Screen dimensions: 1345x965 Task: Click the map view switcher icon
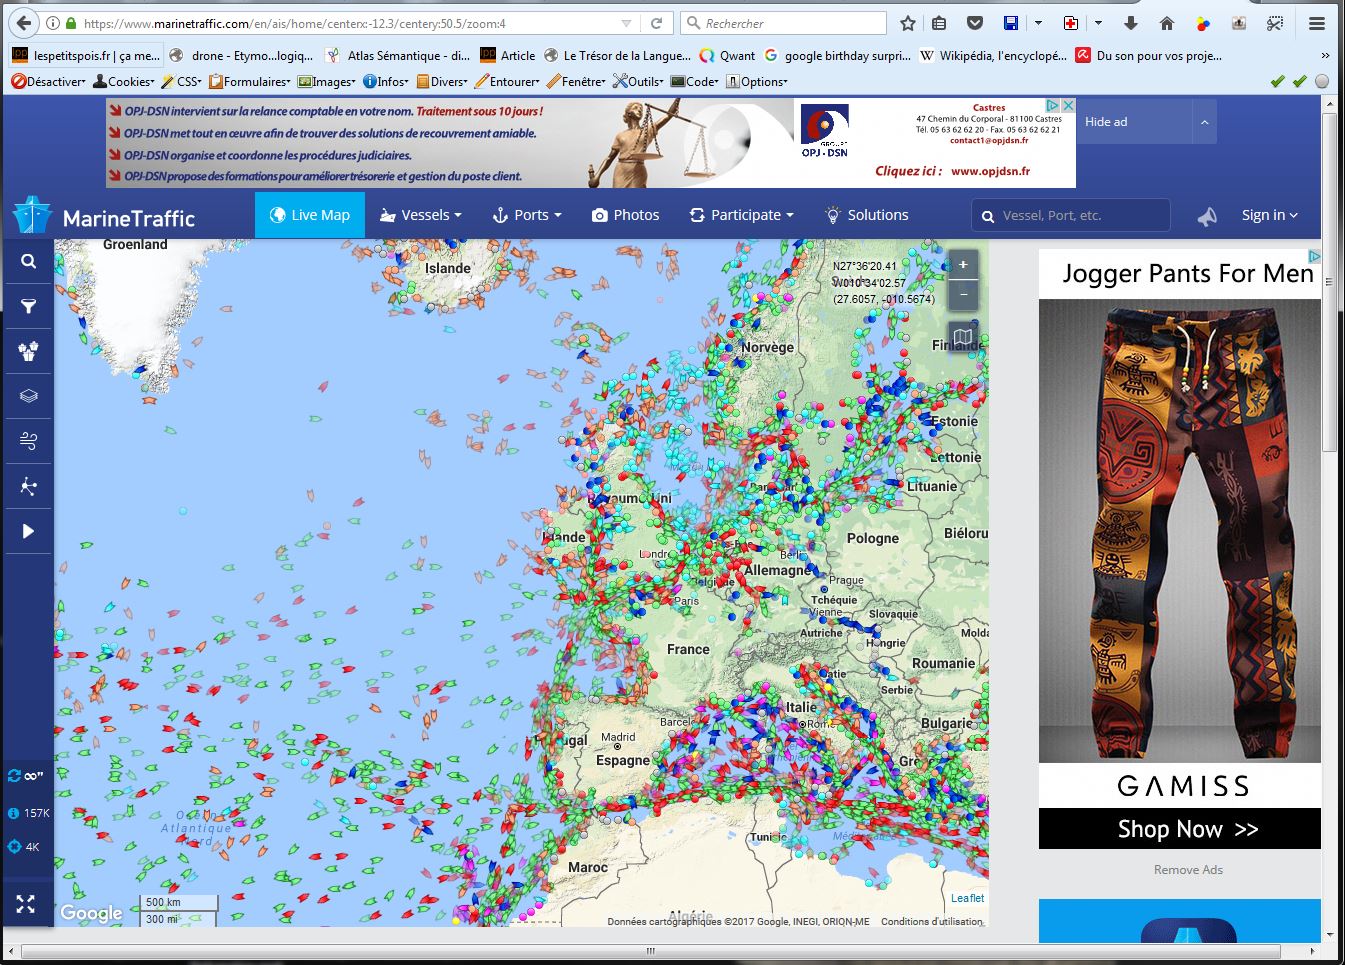[962, 338]
